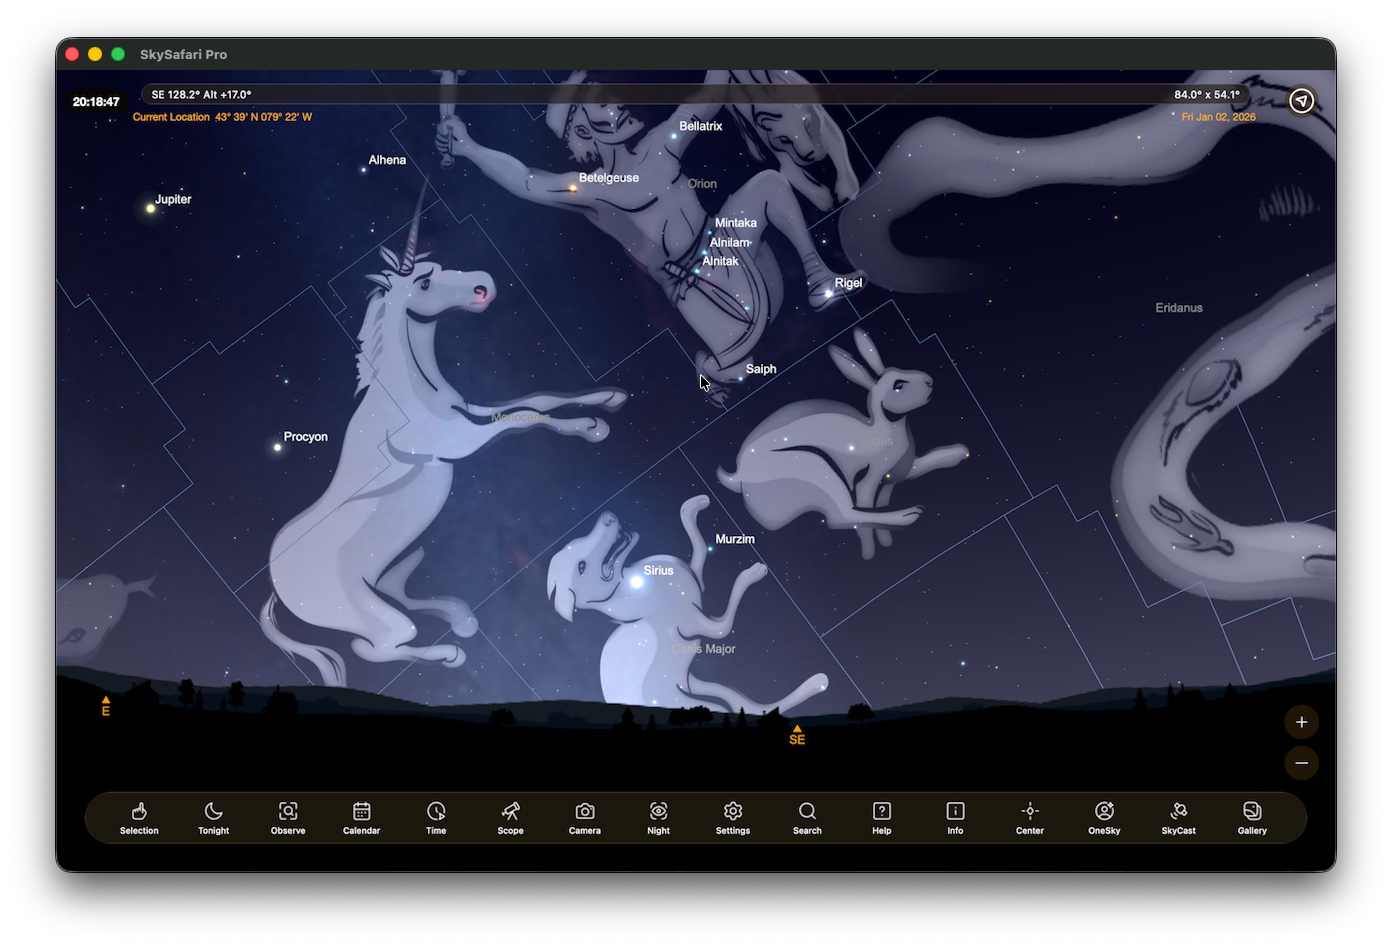Open the Help section
Viewport: 1392px width, 946px height.
click(x=881, y=817)
